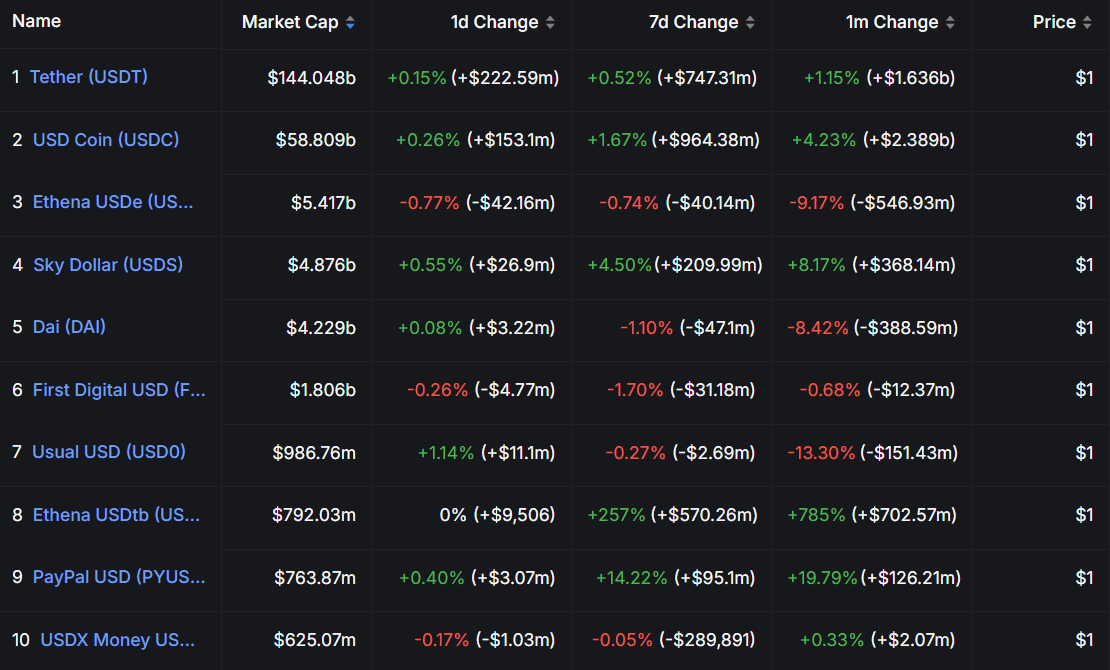The image size is (1110, 670).
Task: Click Dai 1d change +0.08%
Action: (x=430, y=328)
